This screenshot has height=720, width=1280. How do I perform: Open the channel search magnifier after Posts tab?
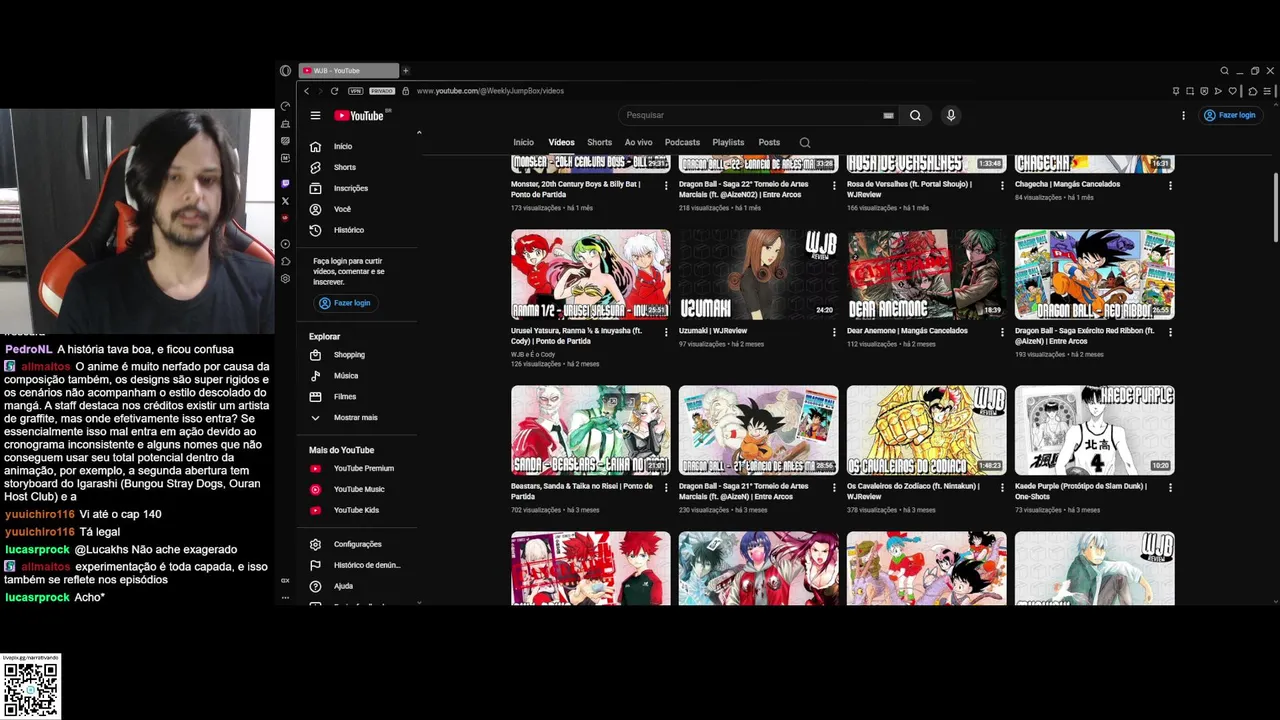point(805,143)
